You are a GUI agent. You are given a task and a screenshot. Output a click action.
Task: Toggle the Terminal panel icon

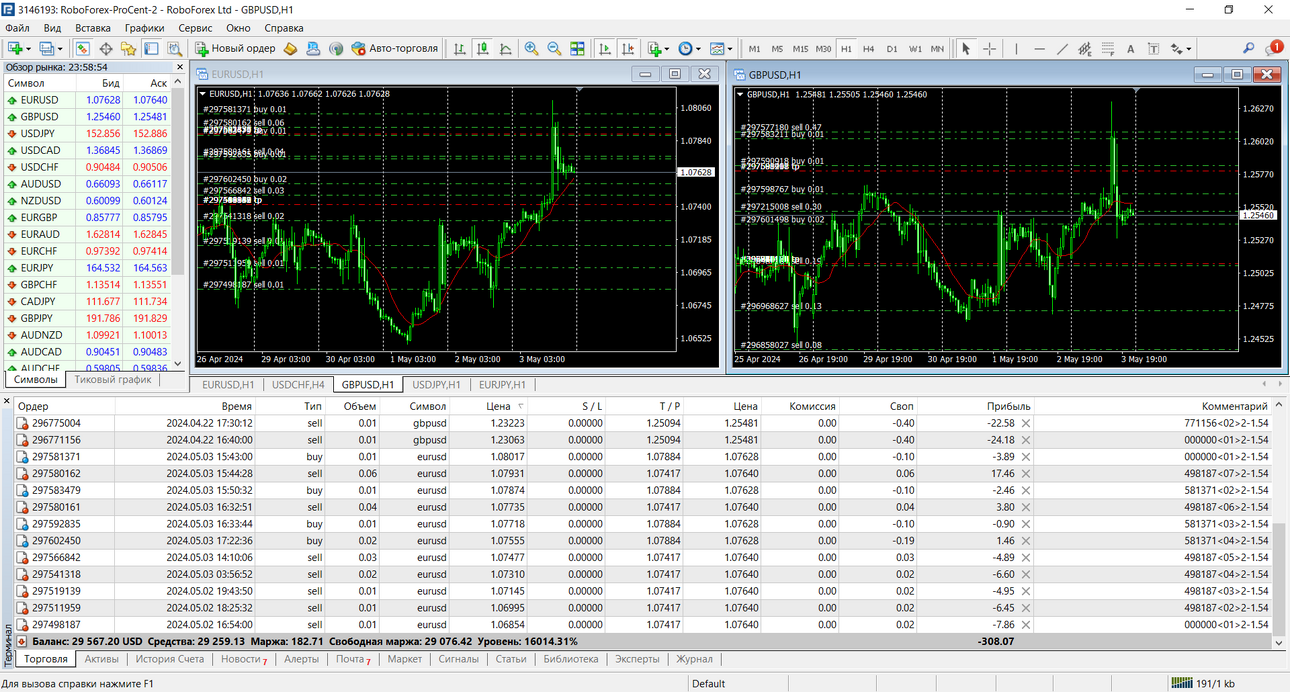pos(152,48)
